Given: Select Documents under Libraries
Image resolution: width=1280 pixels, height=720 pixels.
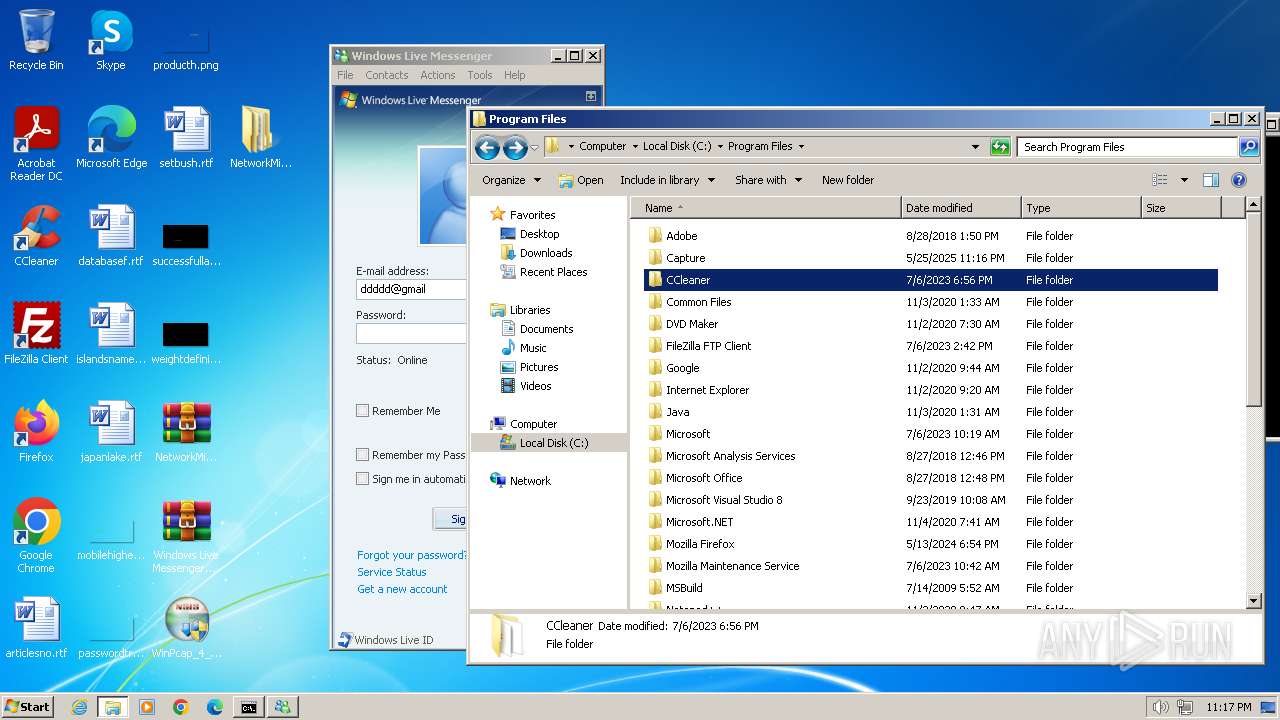Looking at the screenshot, I should (x=546, y=329).
